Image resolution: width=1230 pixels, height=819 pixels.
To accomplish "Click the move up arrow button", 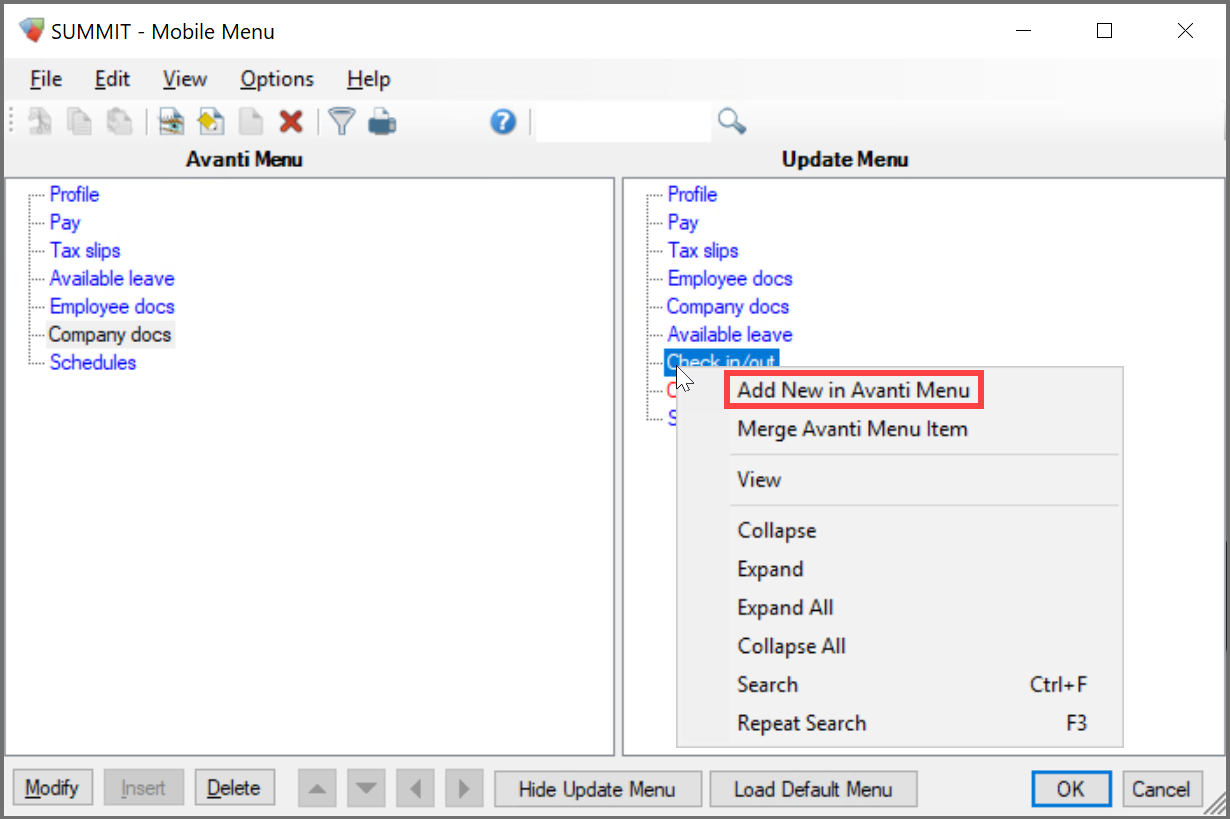I will (318, 788).
